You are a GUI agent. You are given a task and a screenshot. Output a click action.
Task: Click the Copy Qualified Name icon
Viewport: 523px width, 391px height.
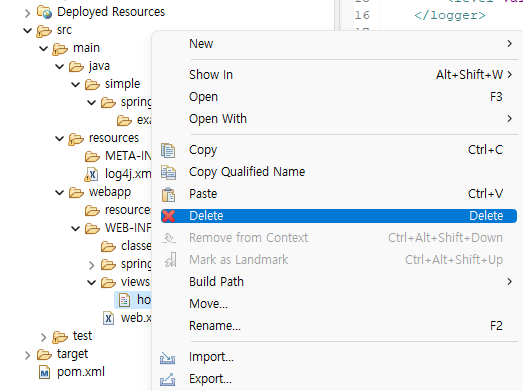tap(168, 172)
